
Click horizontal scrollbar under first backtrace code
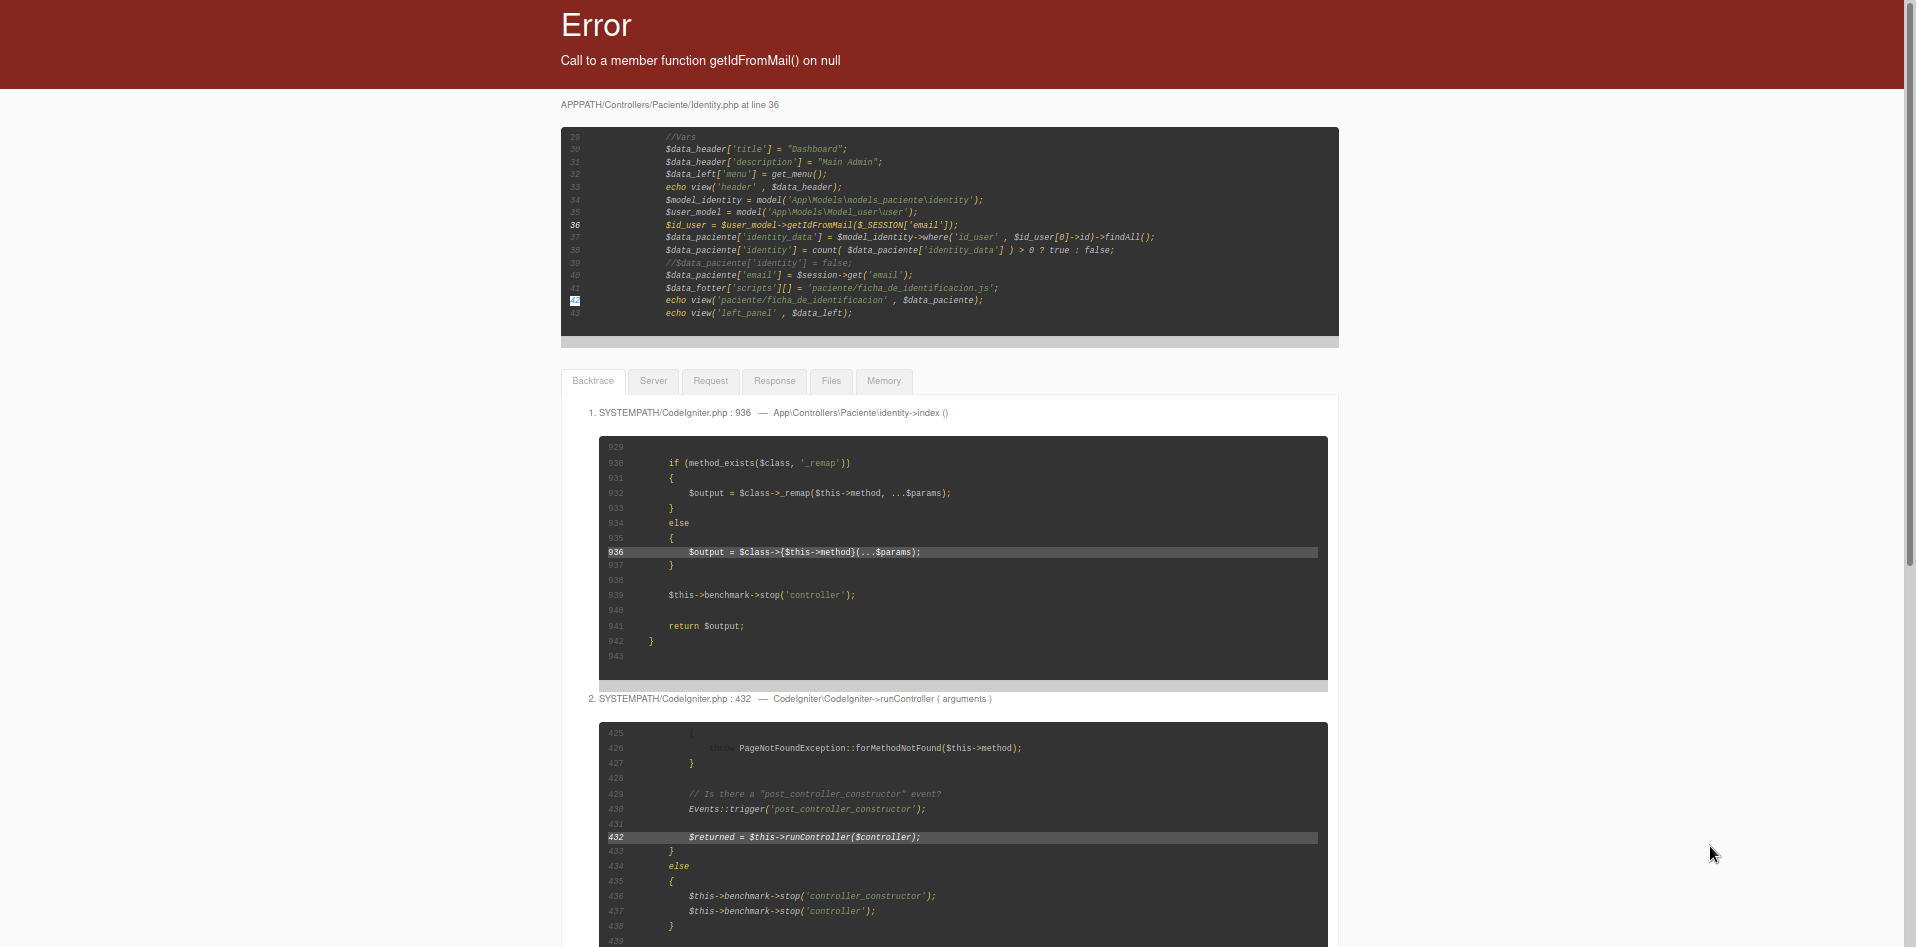pos(962,686)
